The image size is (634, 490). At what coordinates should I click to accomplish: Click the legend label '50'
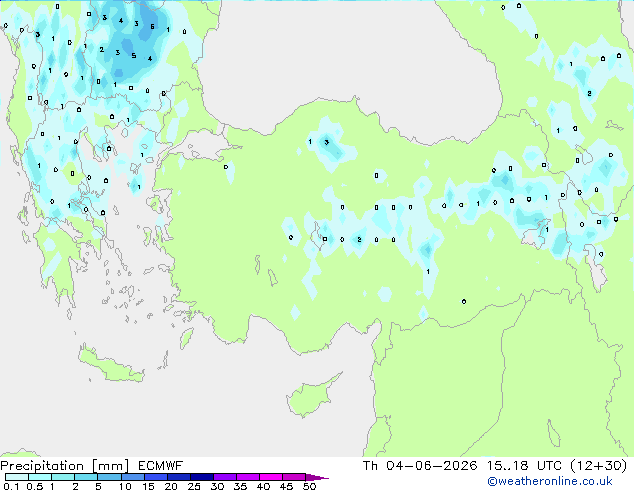point(309,486)
